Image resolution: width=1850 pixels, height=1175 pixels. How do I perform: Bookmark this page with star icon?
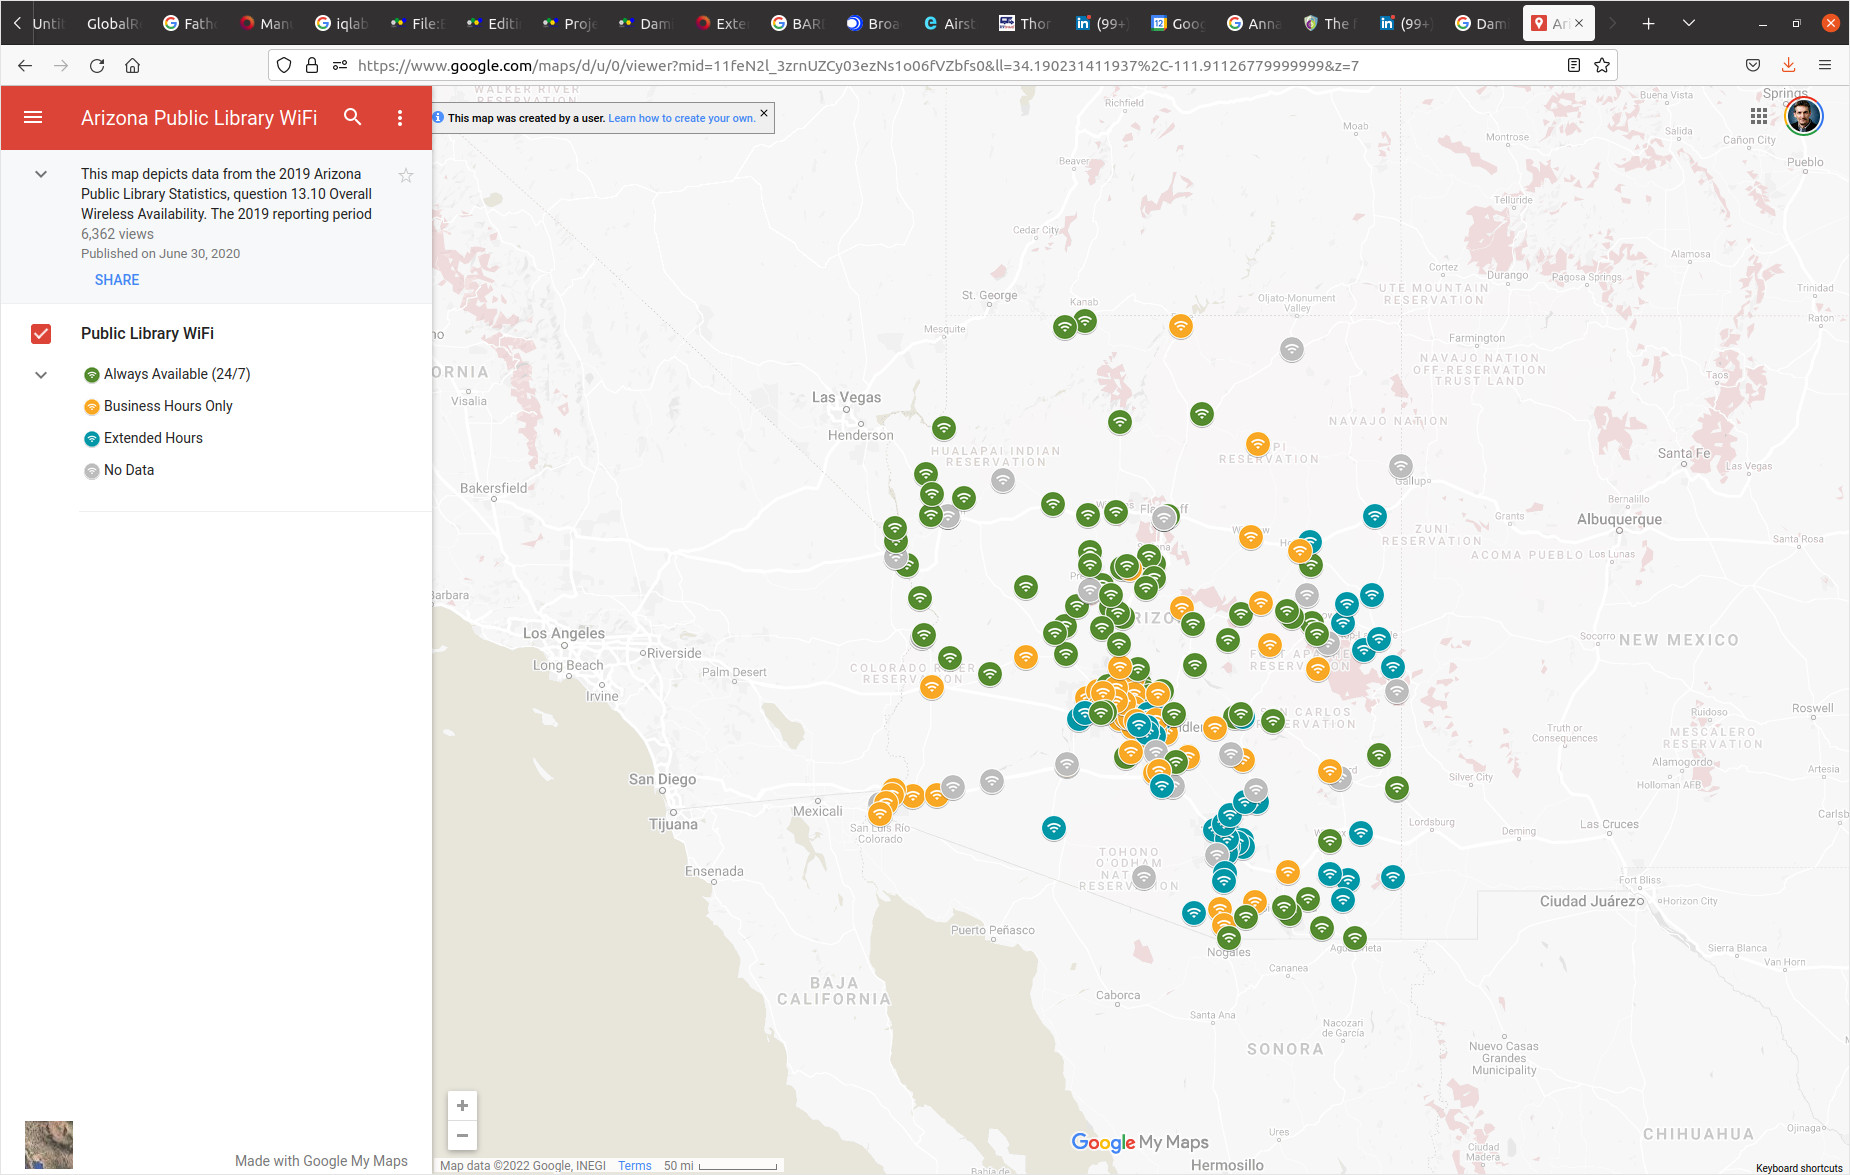1602,66
